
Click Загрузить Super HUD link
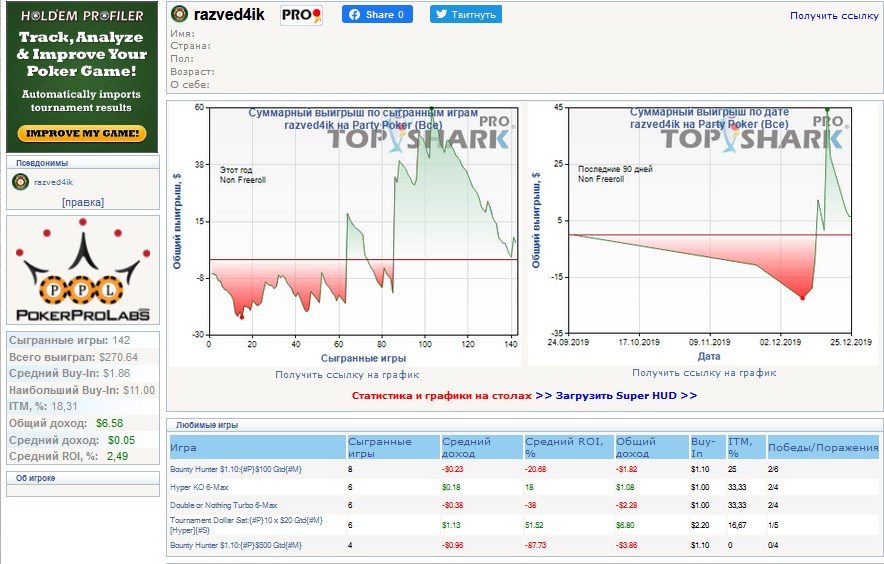point(626,395)
